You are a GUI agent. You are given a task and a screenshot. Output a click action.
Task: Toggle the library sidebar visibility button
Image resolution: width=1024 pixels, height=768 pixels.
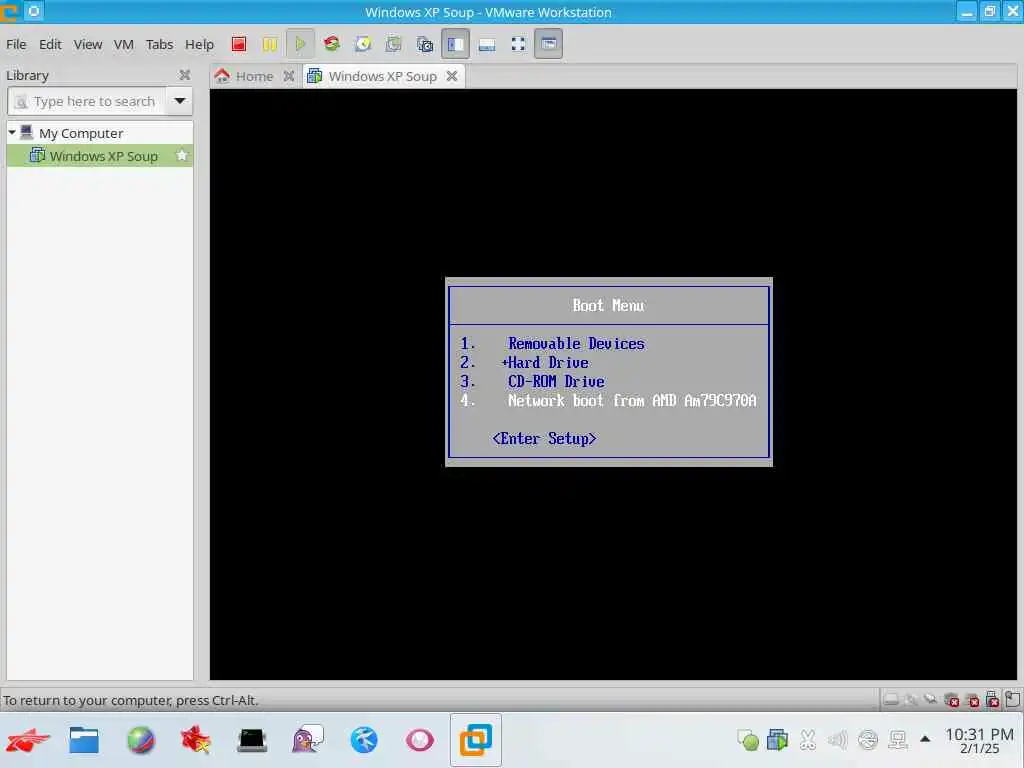point(455,44)
